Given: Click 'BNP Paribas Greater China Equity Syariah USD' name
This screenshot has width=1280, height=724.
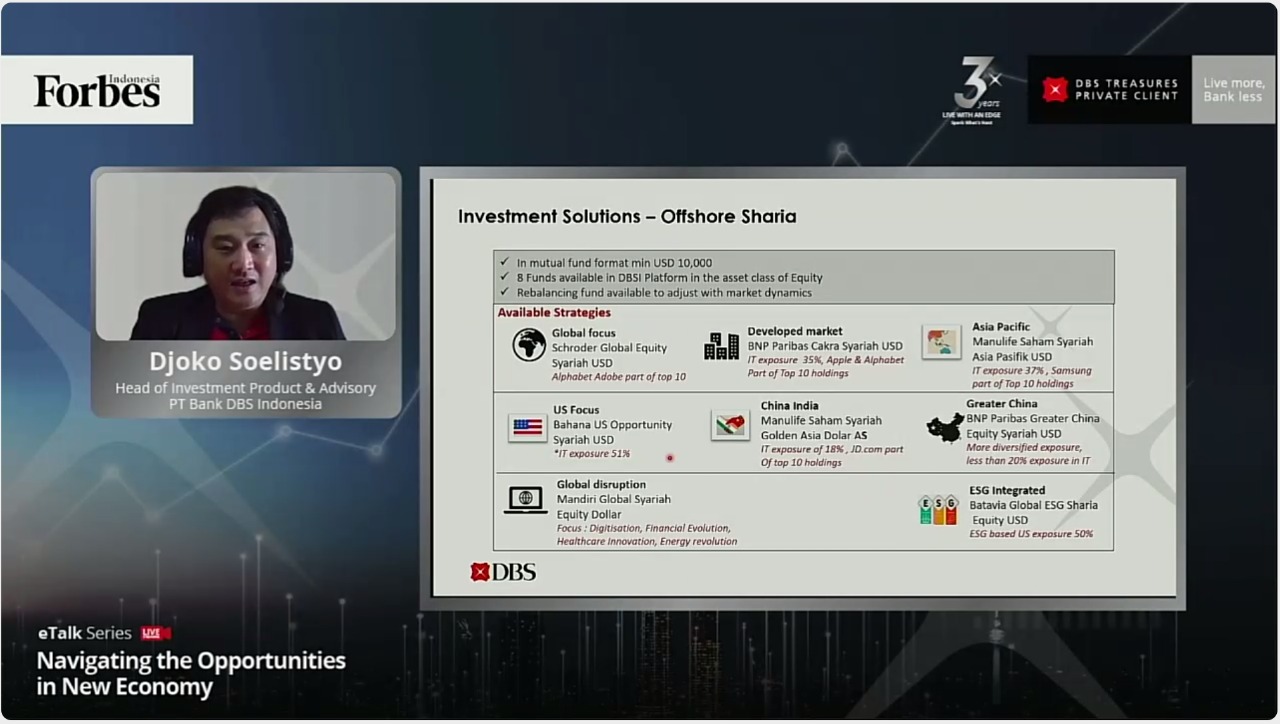Looking at the screenshot, I should [x=1033, y=426].
